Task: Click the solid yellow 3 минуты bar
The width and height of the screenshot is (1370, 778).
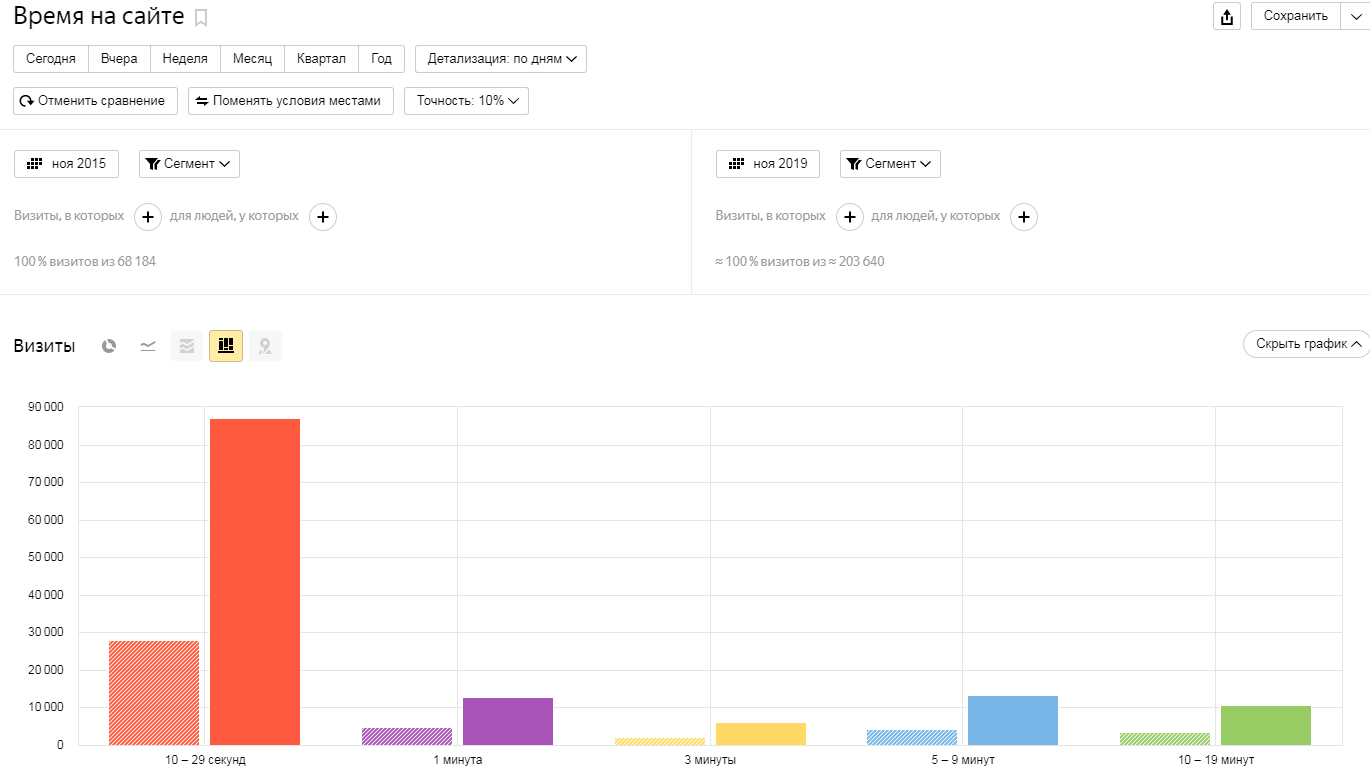Action: tap(761, 734)
